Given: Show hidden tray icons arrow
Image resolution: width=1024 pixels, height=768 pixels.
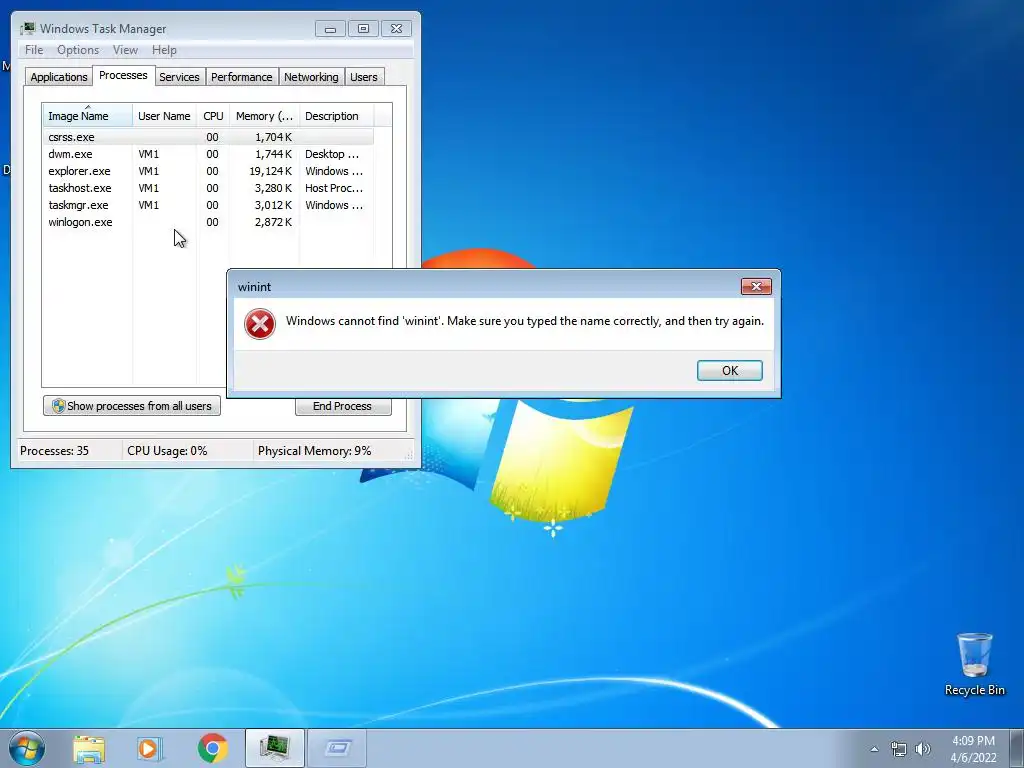Looking at the screenshot, I should coord(874,749).
